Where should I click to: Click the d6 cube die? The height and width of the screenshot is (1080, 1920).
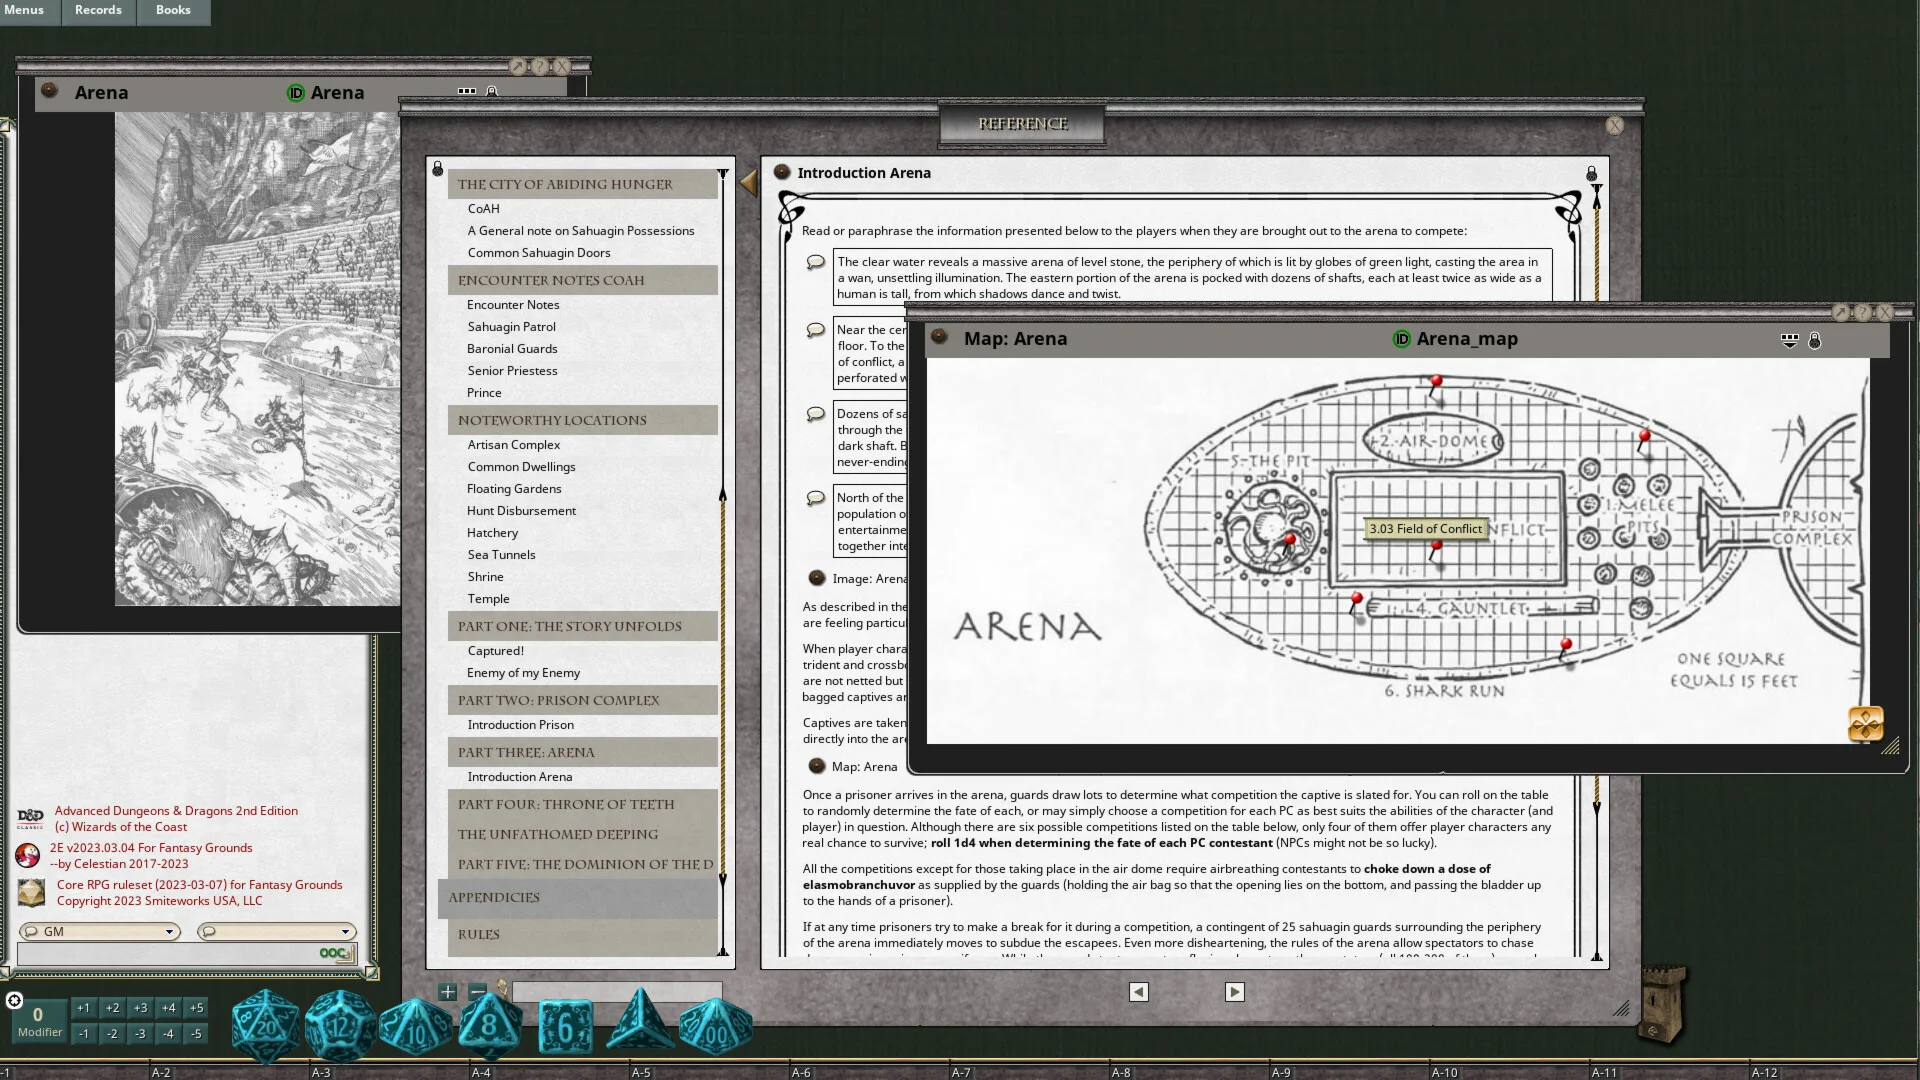(565, 1027)
